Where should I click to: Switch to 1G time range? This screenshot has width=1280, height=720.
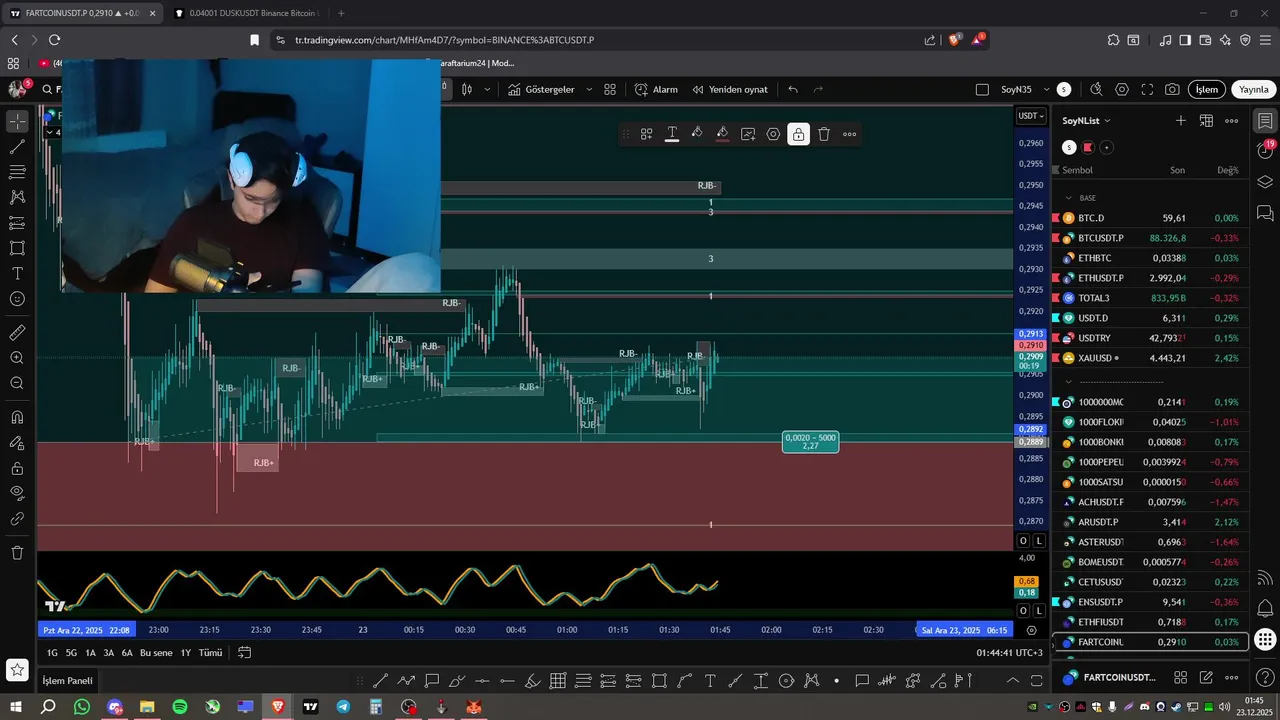click(52, 653)
